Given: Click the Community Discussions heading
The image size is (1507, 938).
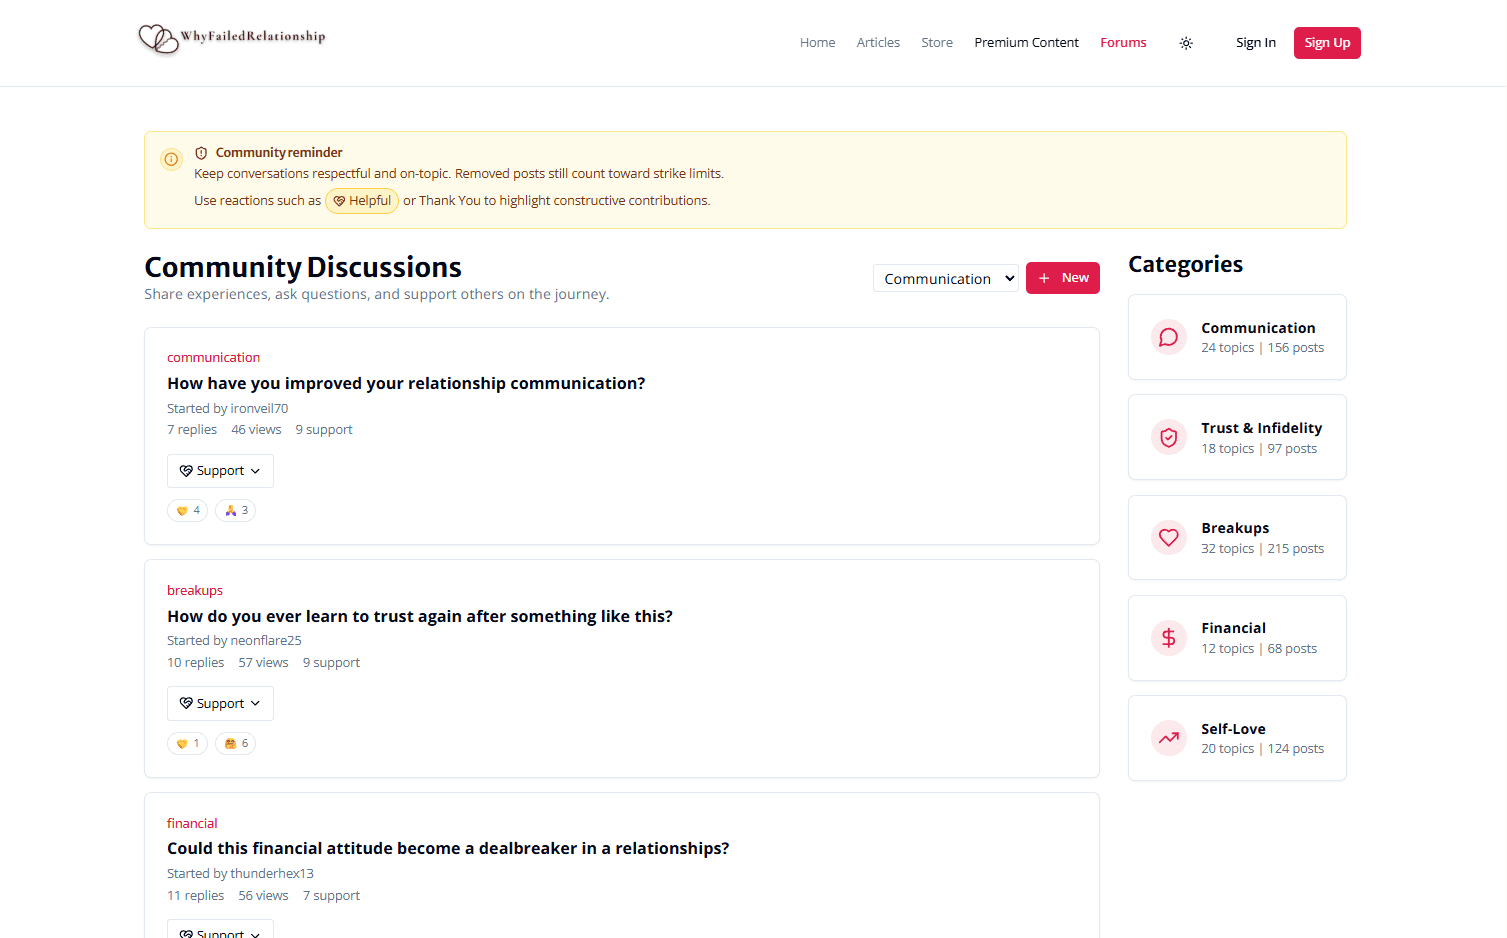Looking at the screenshot, I should click(x=303, y=267).
